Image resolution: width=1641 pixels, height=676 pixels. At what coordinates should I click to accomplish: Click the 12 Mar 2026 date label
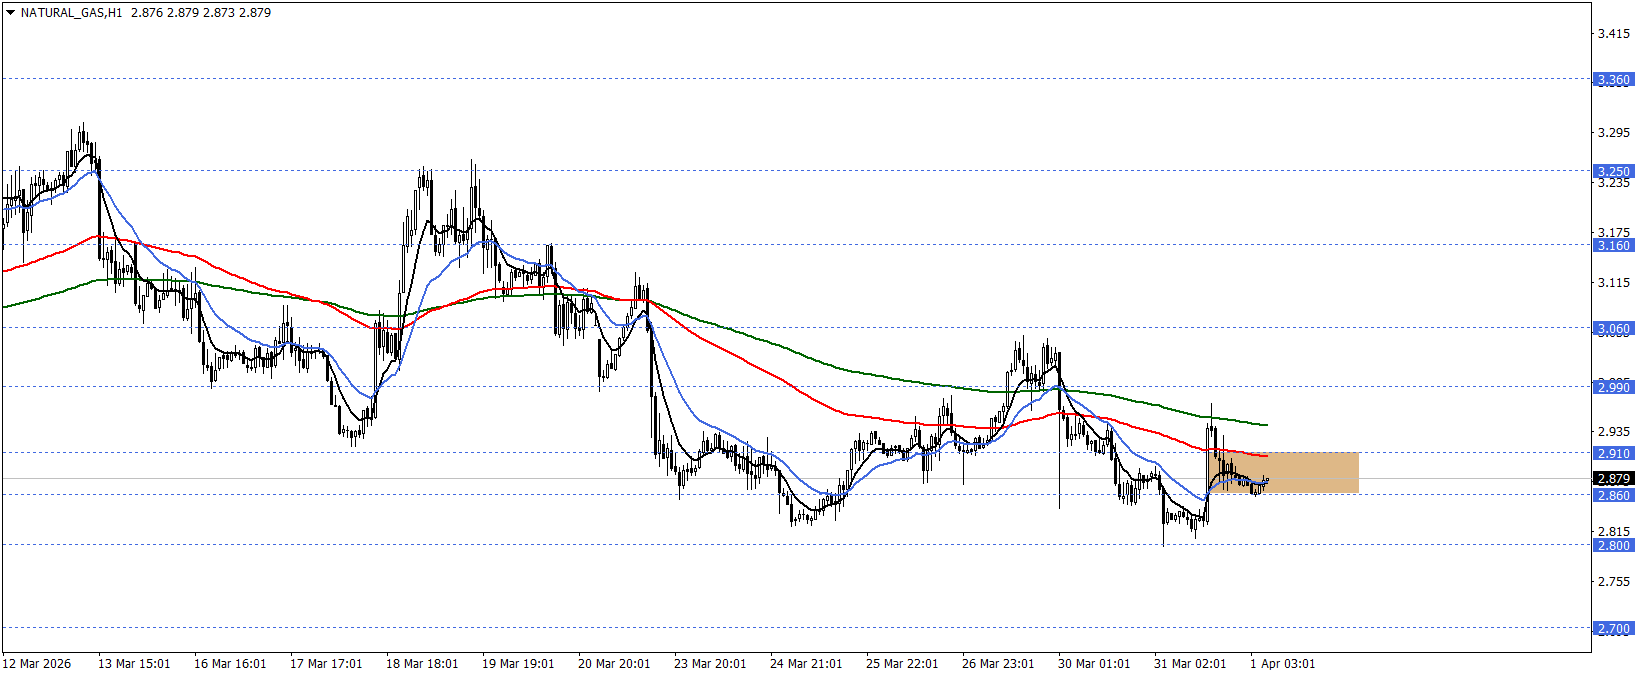37,664
